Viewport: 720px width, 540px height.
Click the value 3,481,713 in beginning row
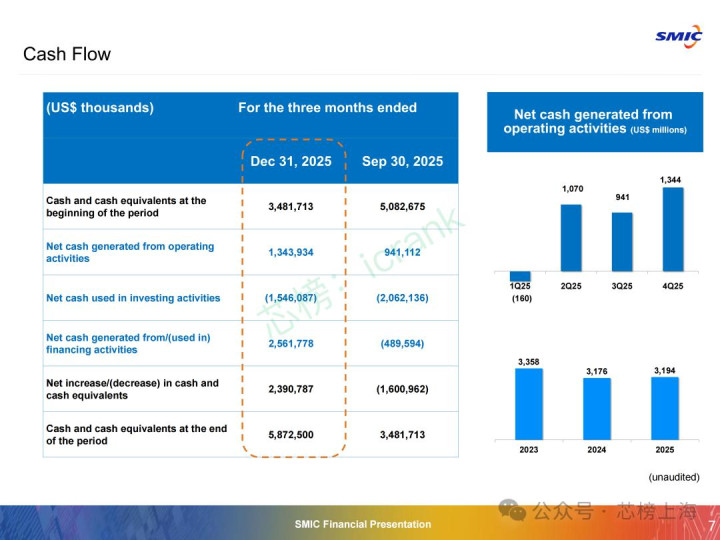[291, 207]
